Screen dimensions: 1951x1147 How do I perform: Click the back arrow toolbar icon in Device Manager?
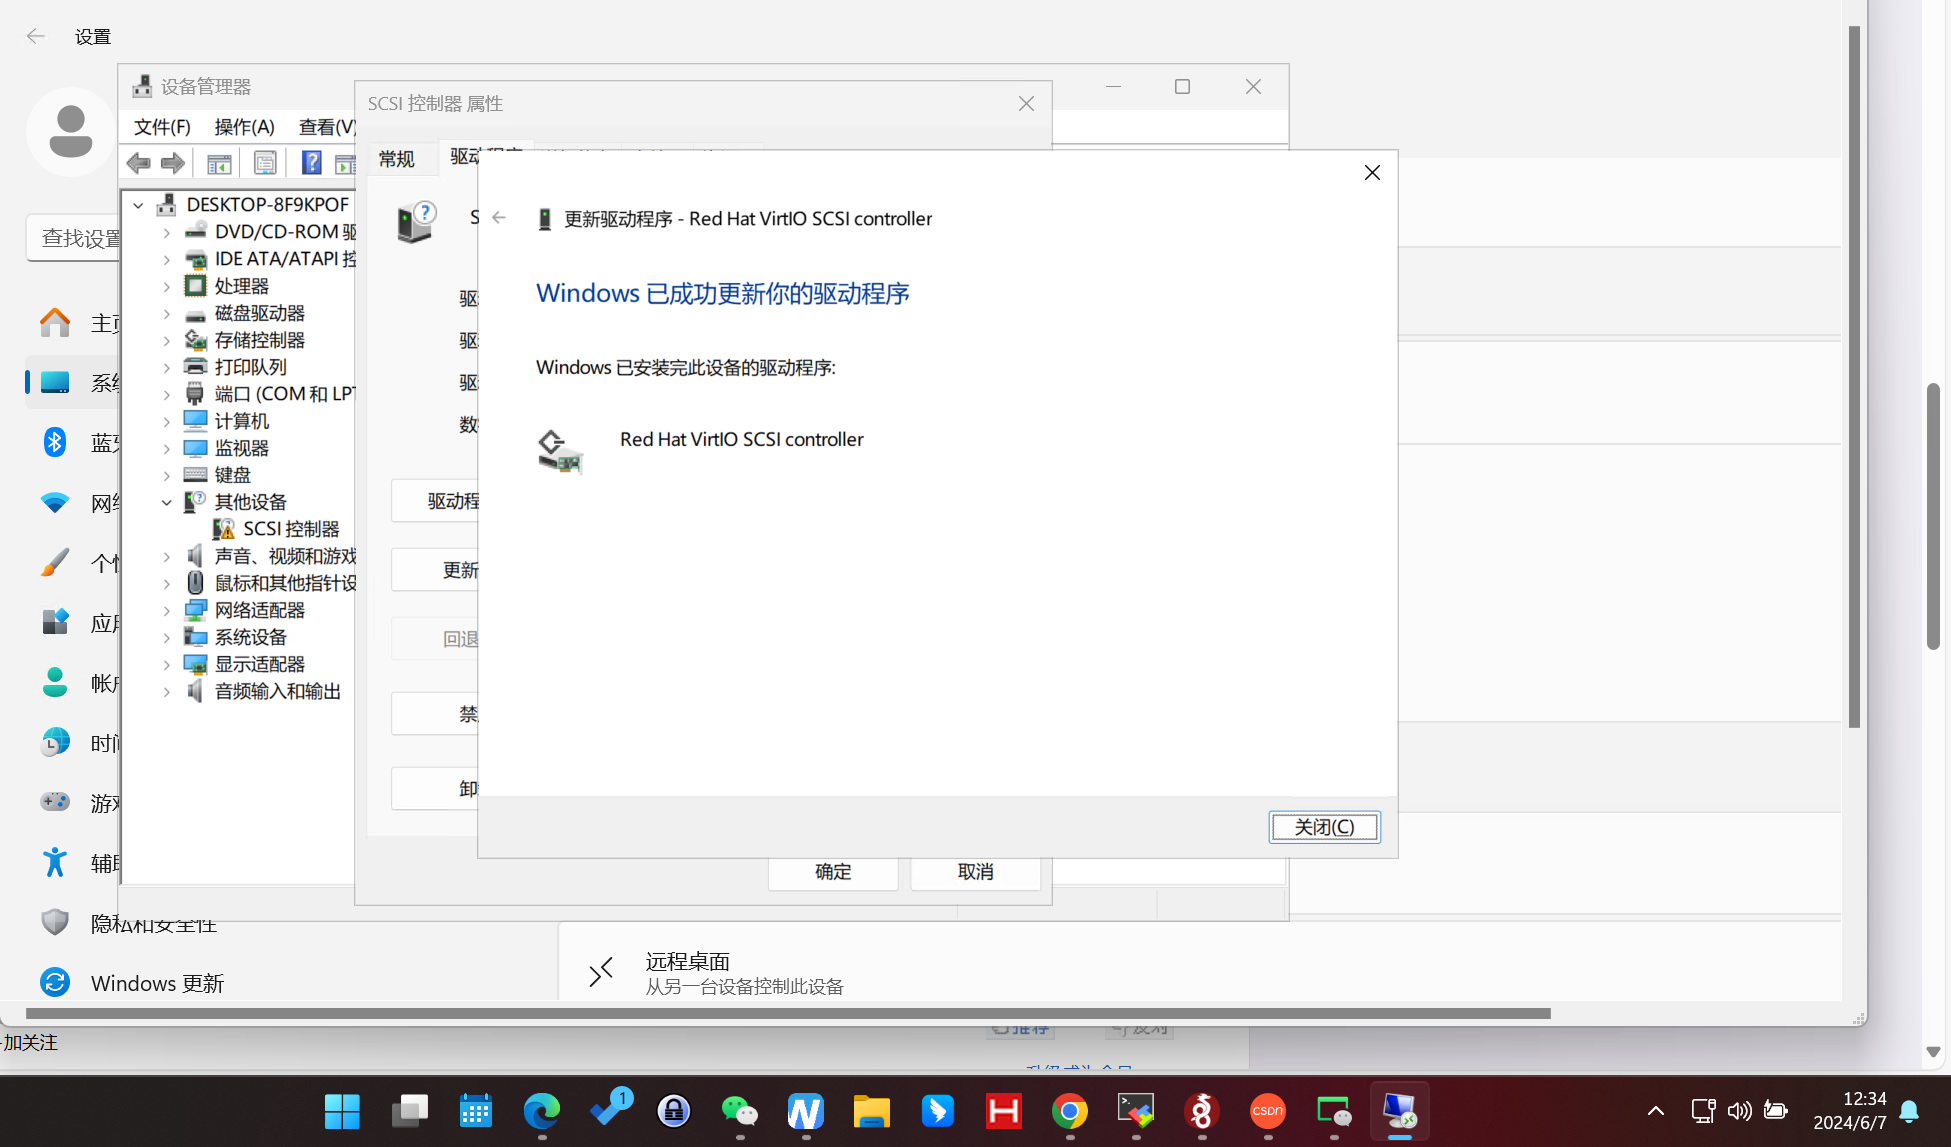tap(139, 163)
